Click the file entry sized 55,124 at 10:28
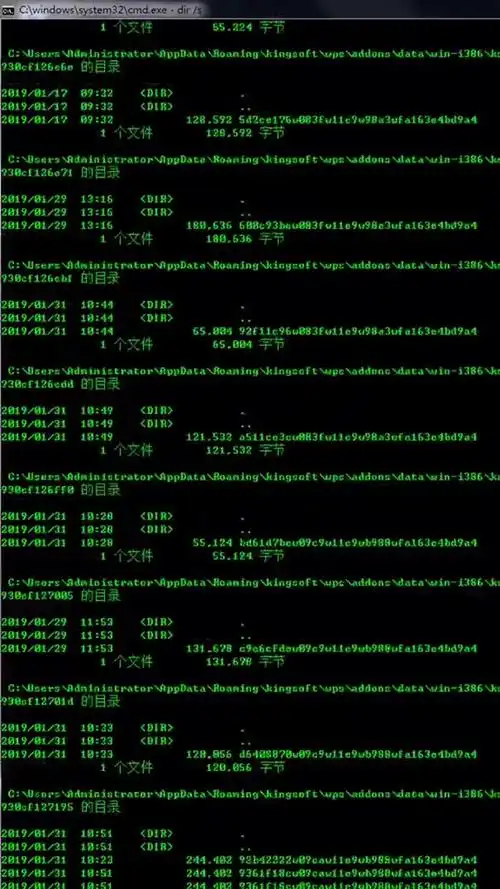Image resolution: width=500 pixels, height=889 pixels. (239, 543)
